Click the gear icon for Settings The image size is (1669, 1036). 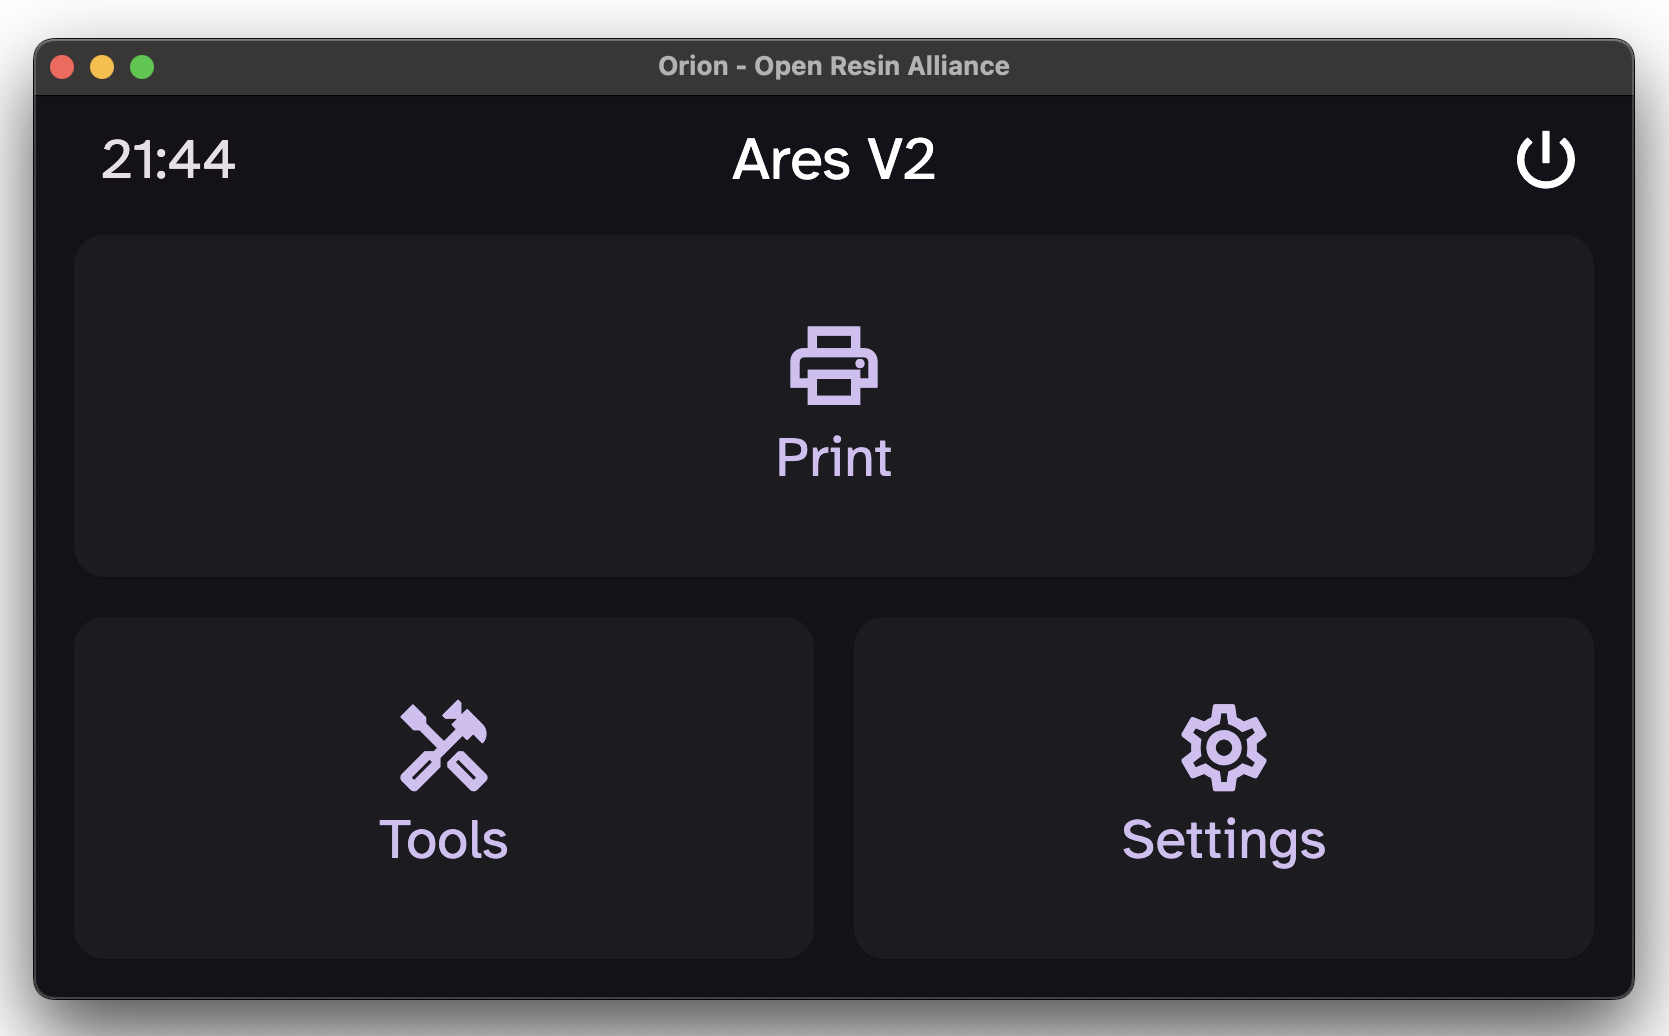coord(1223,747)
